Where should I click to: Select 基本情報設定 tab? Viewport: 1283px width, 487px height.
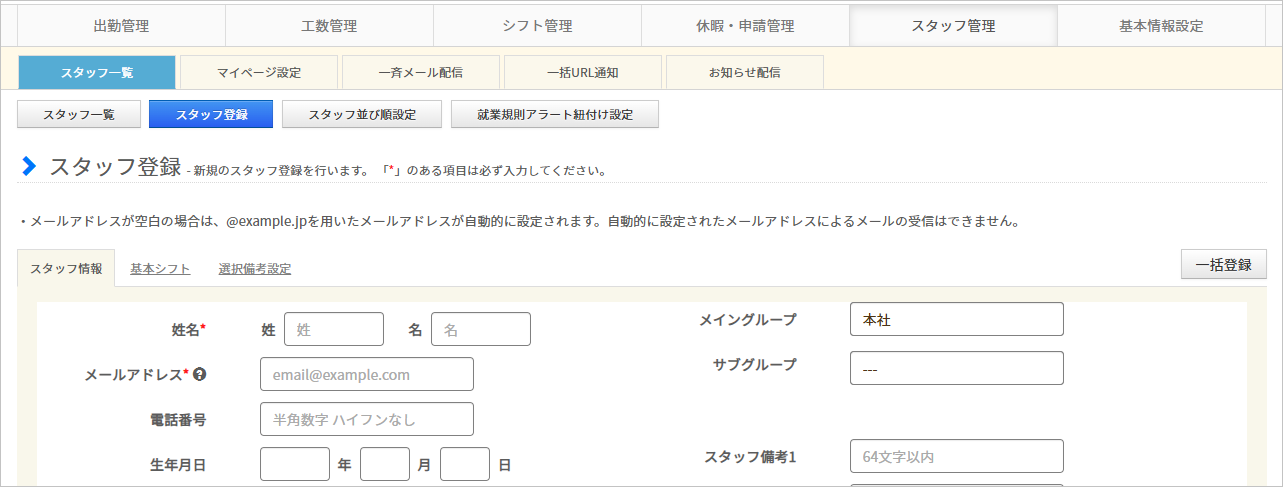tap(1161, 26)
